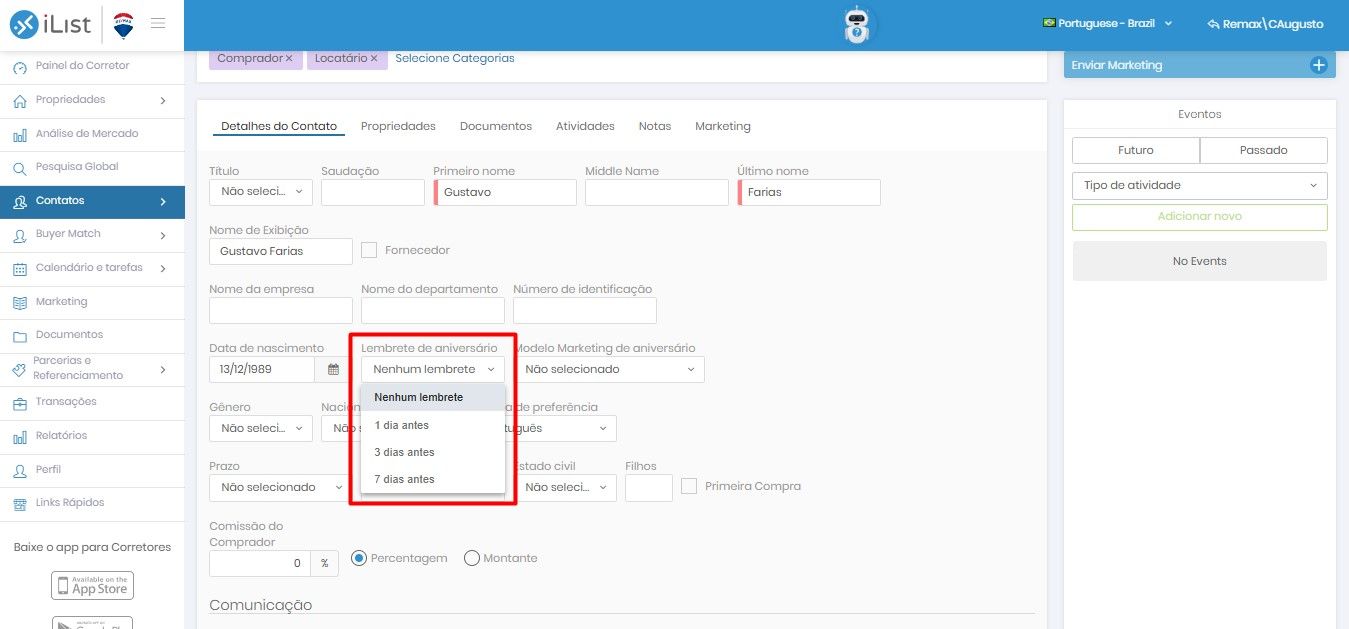The height and width of the screenshot is (629, 1349).
Task: Show Futuro events
Action: pos(1136,150)
